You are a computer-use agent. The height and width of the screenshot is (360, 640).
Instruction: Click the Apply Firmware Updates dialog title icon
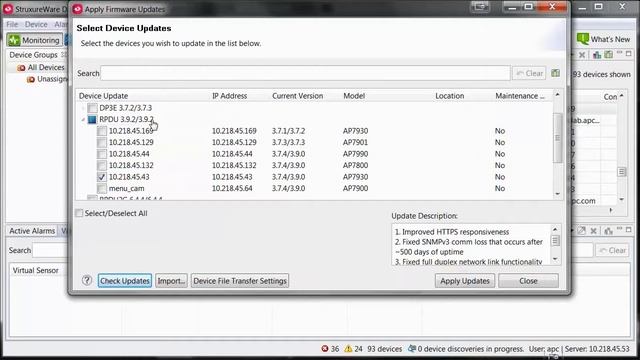[x=78, y=9]
